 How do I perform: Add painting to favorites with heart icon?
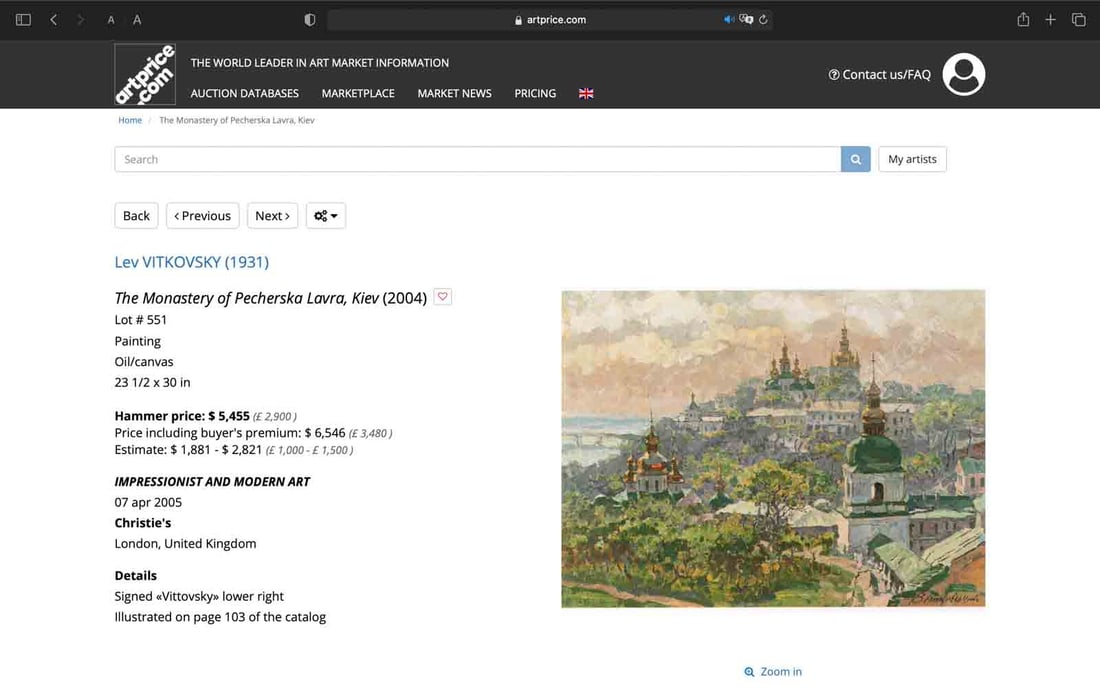[443, 297]
